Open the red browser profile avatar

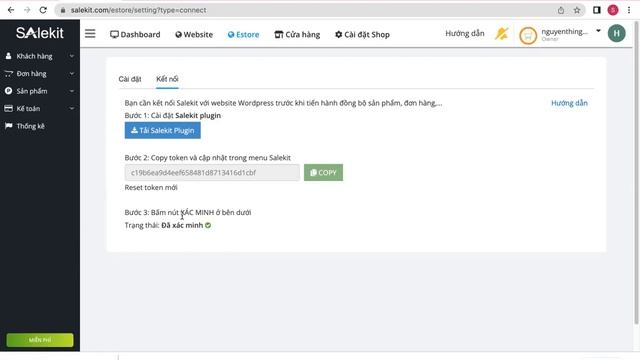[x=613, y=10]
